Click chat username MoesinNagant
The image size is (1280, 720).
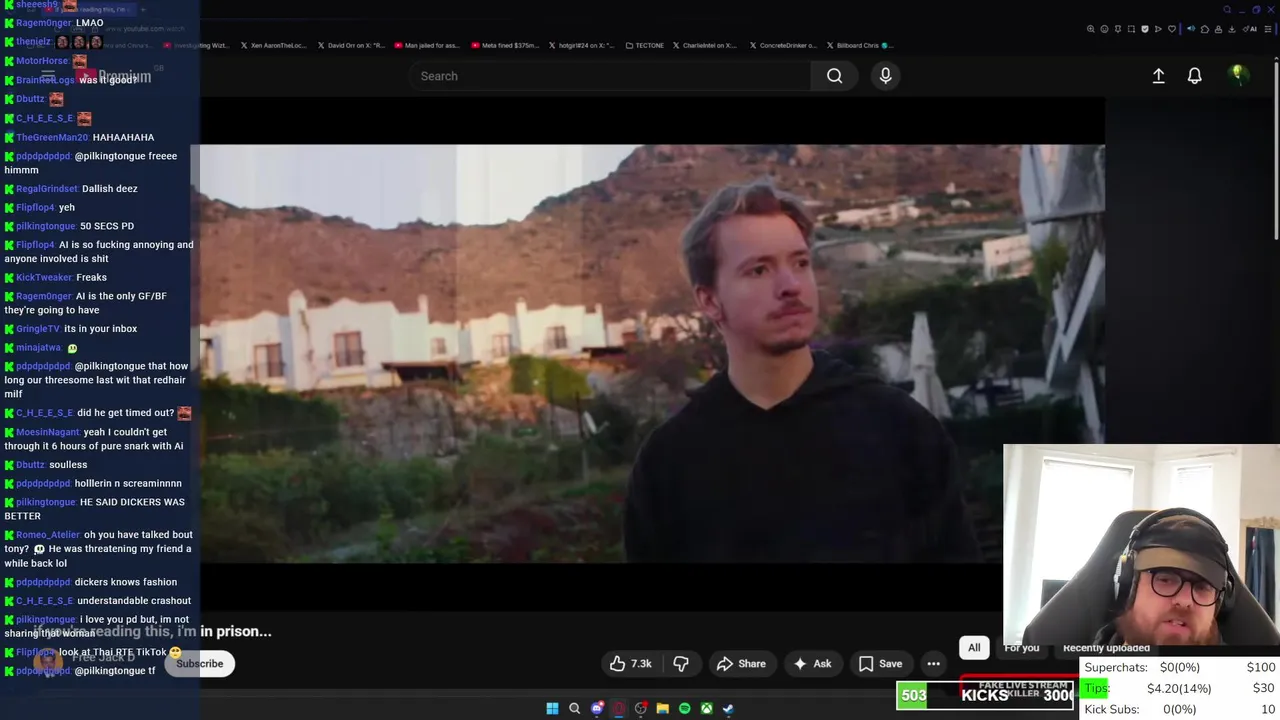point(48,433)
